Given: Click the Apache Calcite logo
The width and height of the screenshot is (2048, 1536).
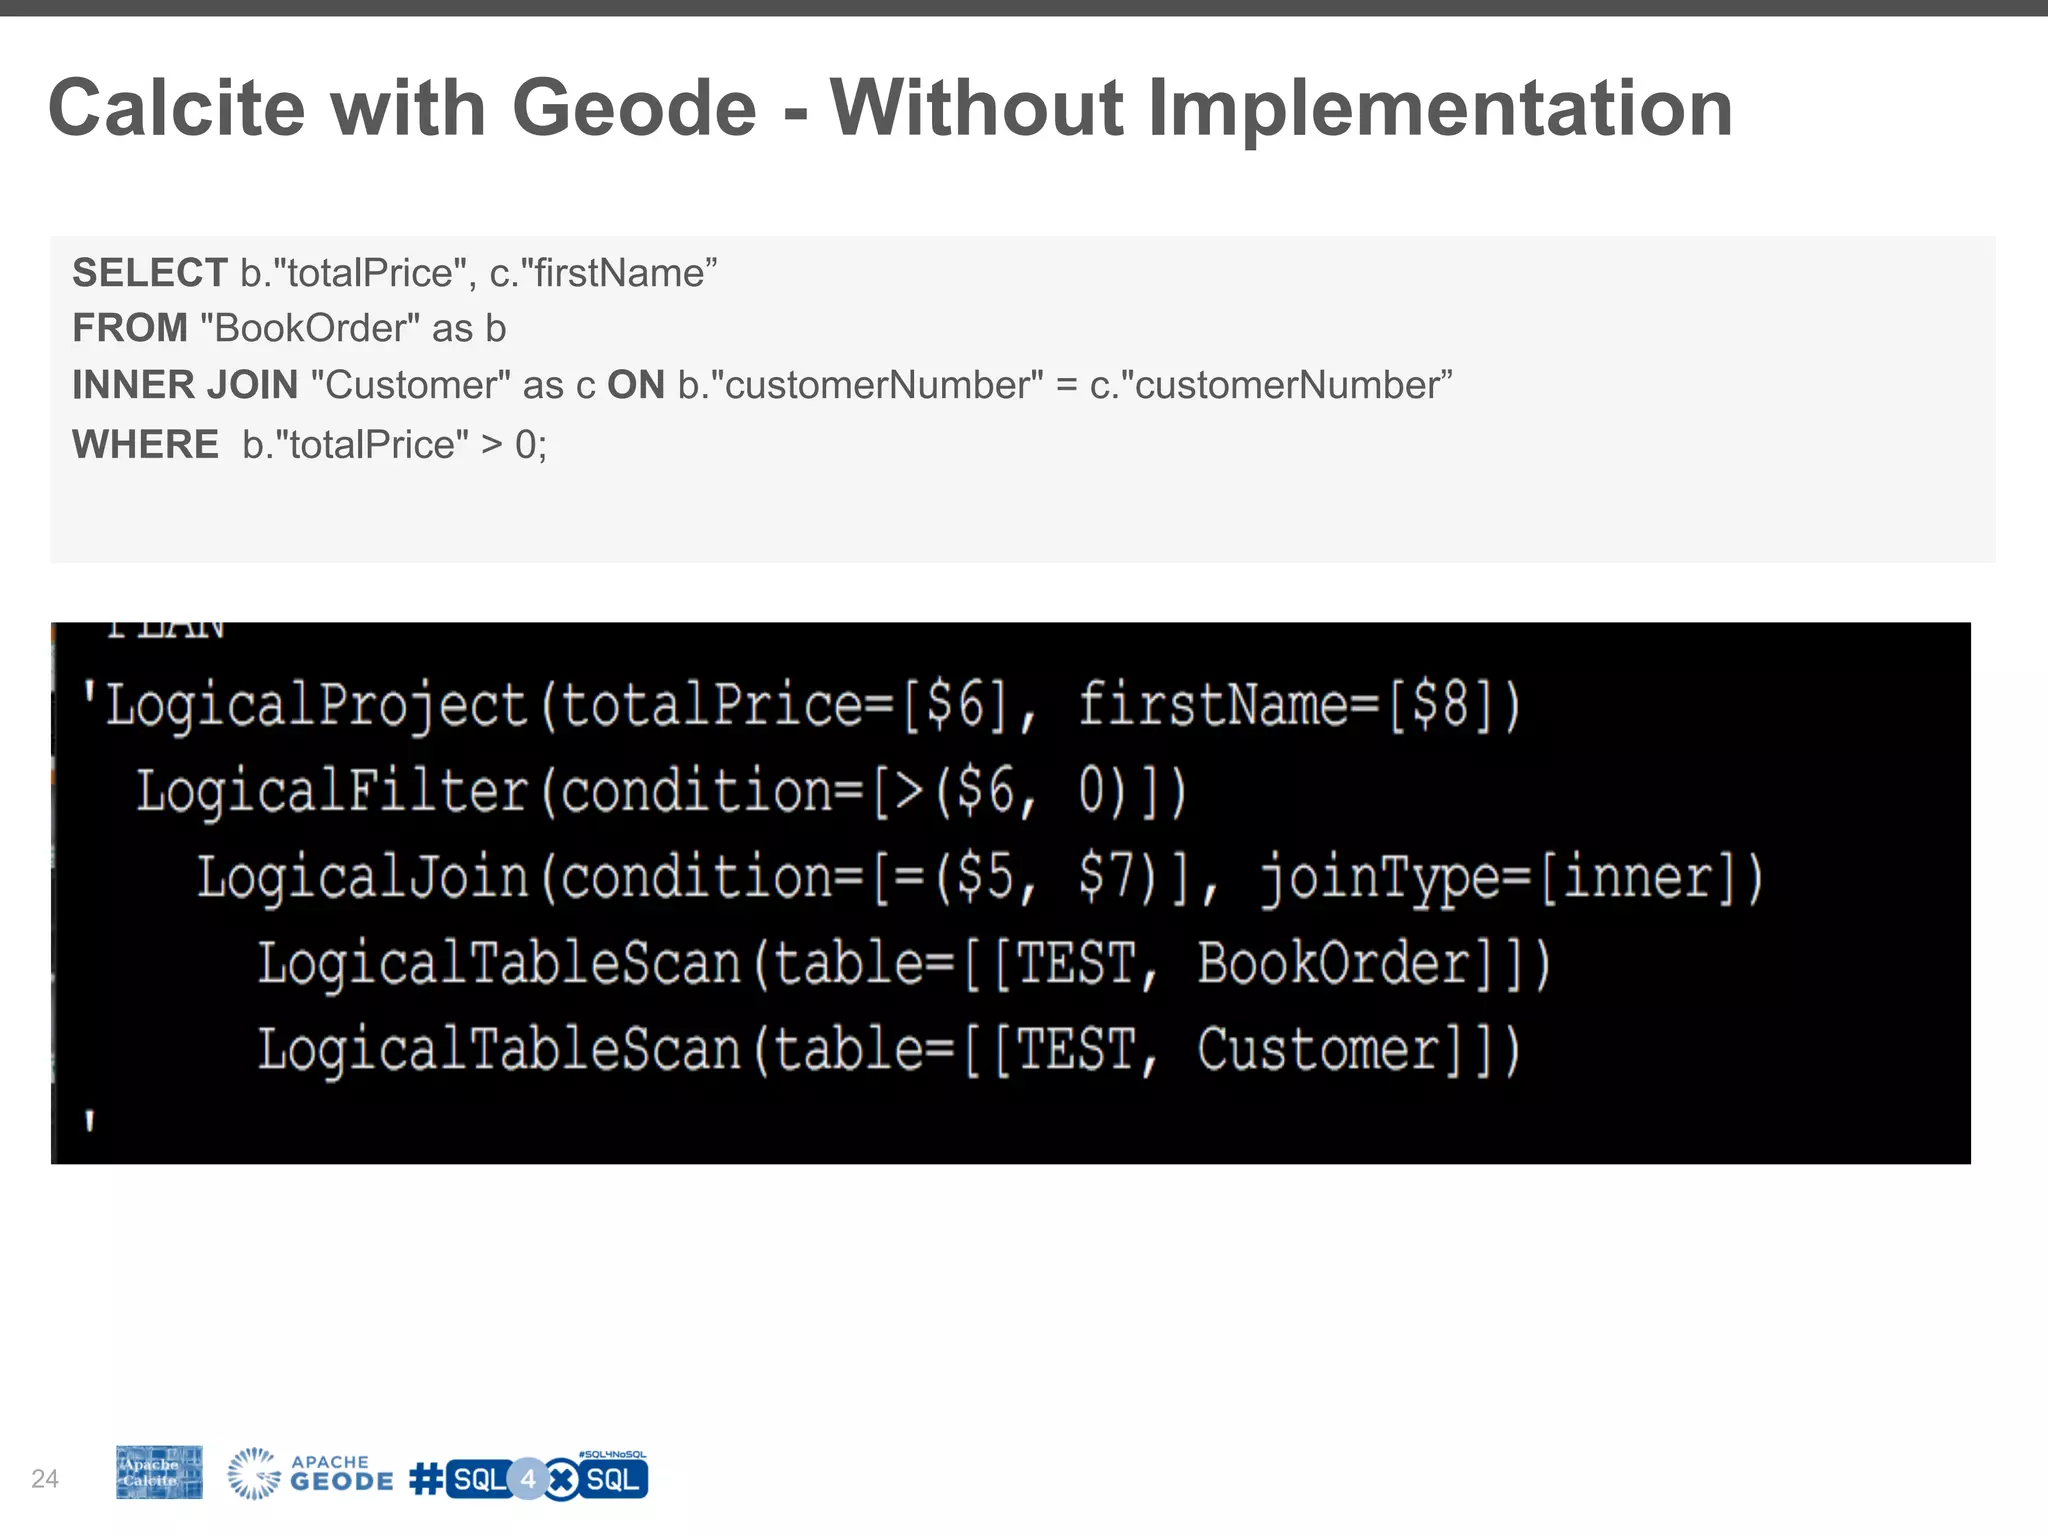Looking at the screenshot, I should click(159, 1472).
